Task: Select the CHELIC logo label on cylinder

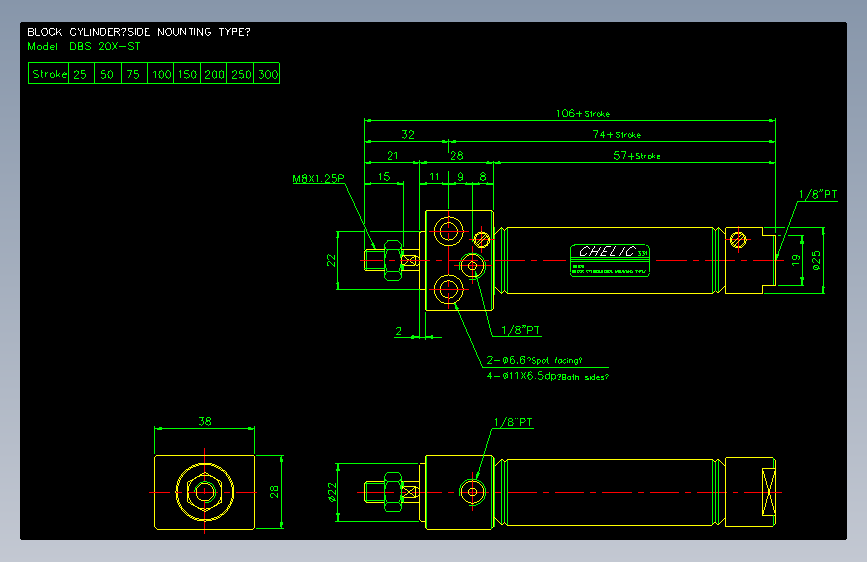Action: (x=610, y=260)
